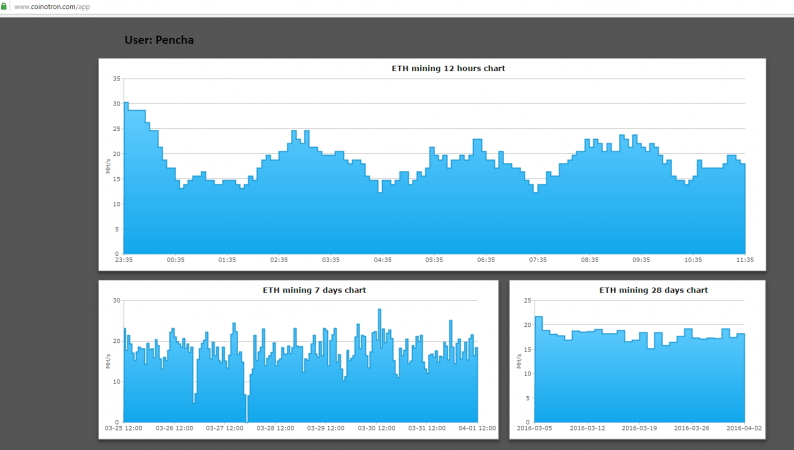Screen dimensions: 794x450
Task: Click the MH/s axis label on 12 hours chart
Action: click(x=108, y=166)
